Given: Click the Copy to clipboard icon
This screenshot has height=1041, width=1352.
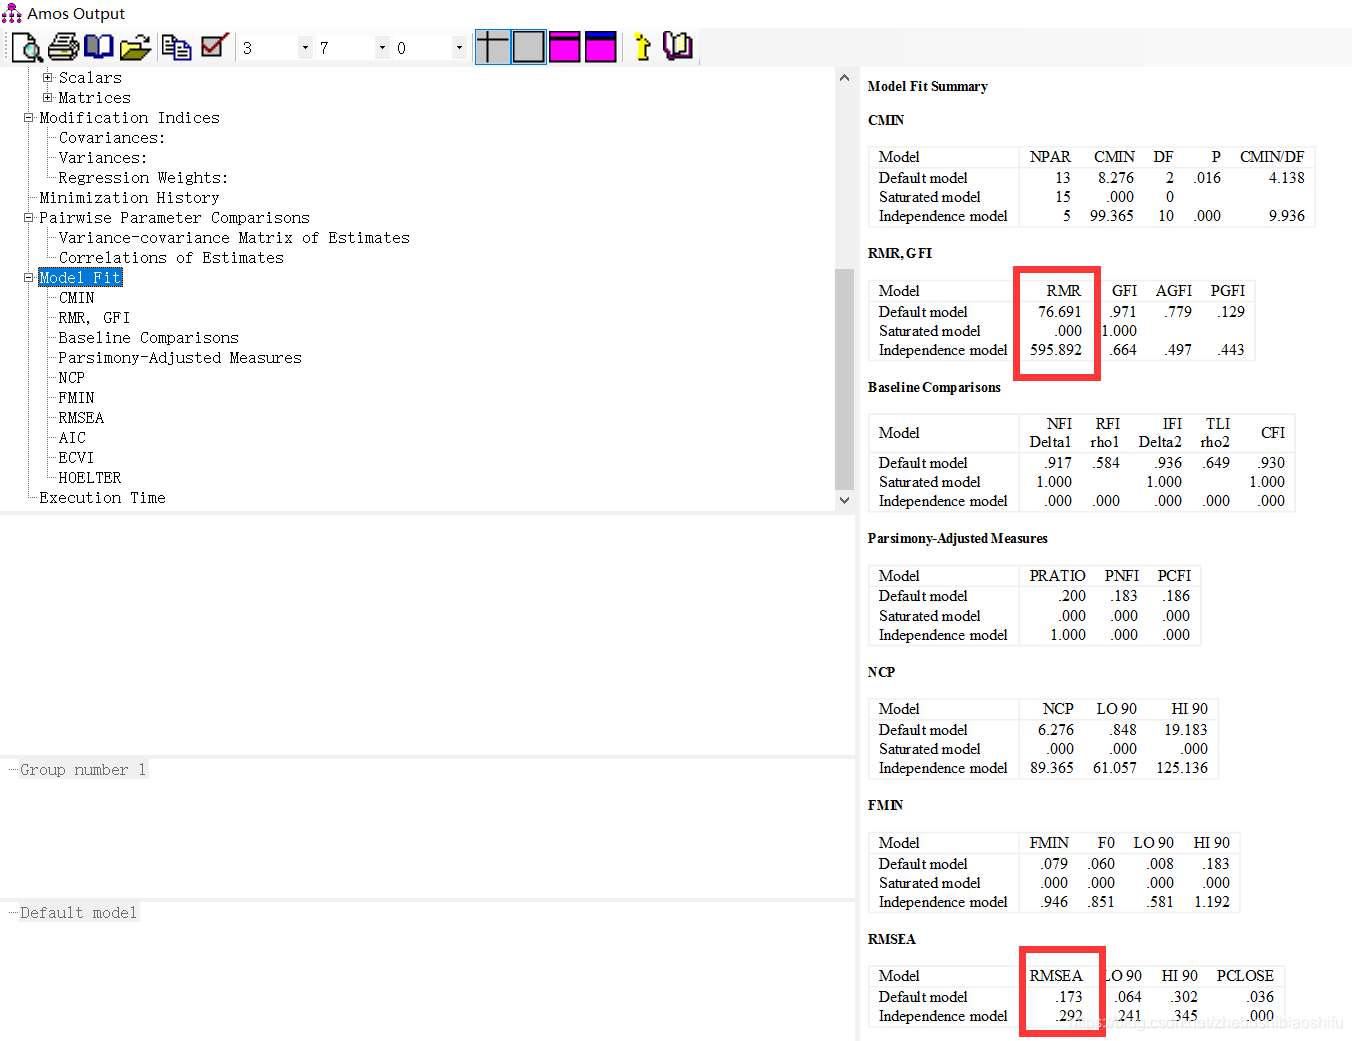Looking at the screenshot, I should pos(177,47).
